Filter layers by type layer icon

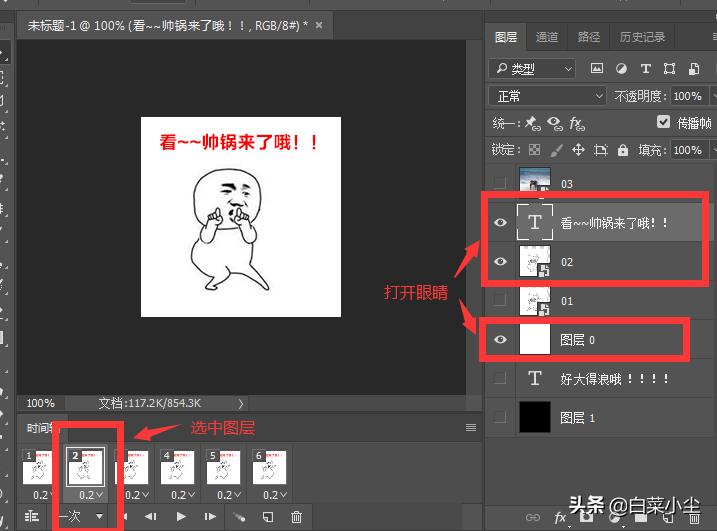pyautogui.click(x=645, y=69)
